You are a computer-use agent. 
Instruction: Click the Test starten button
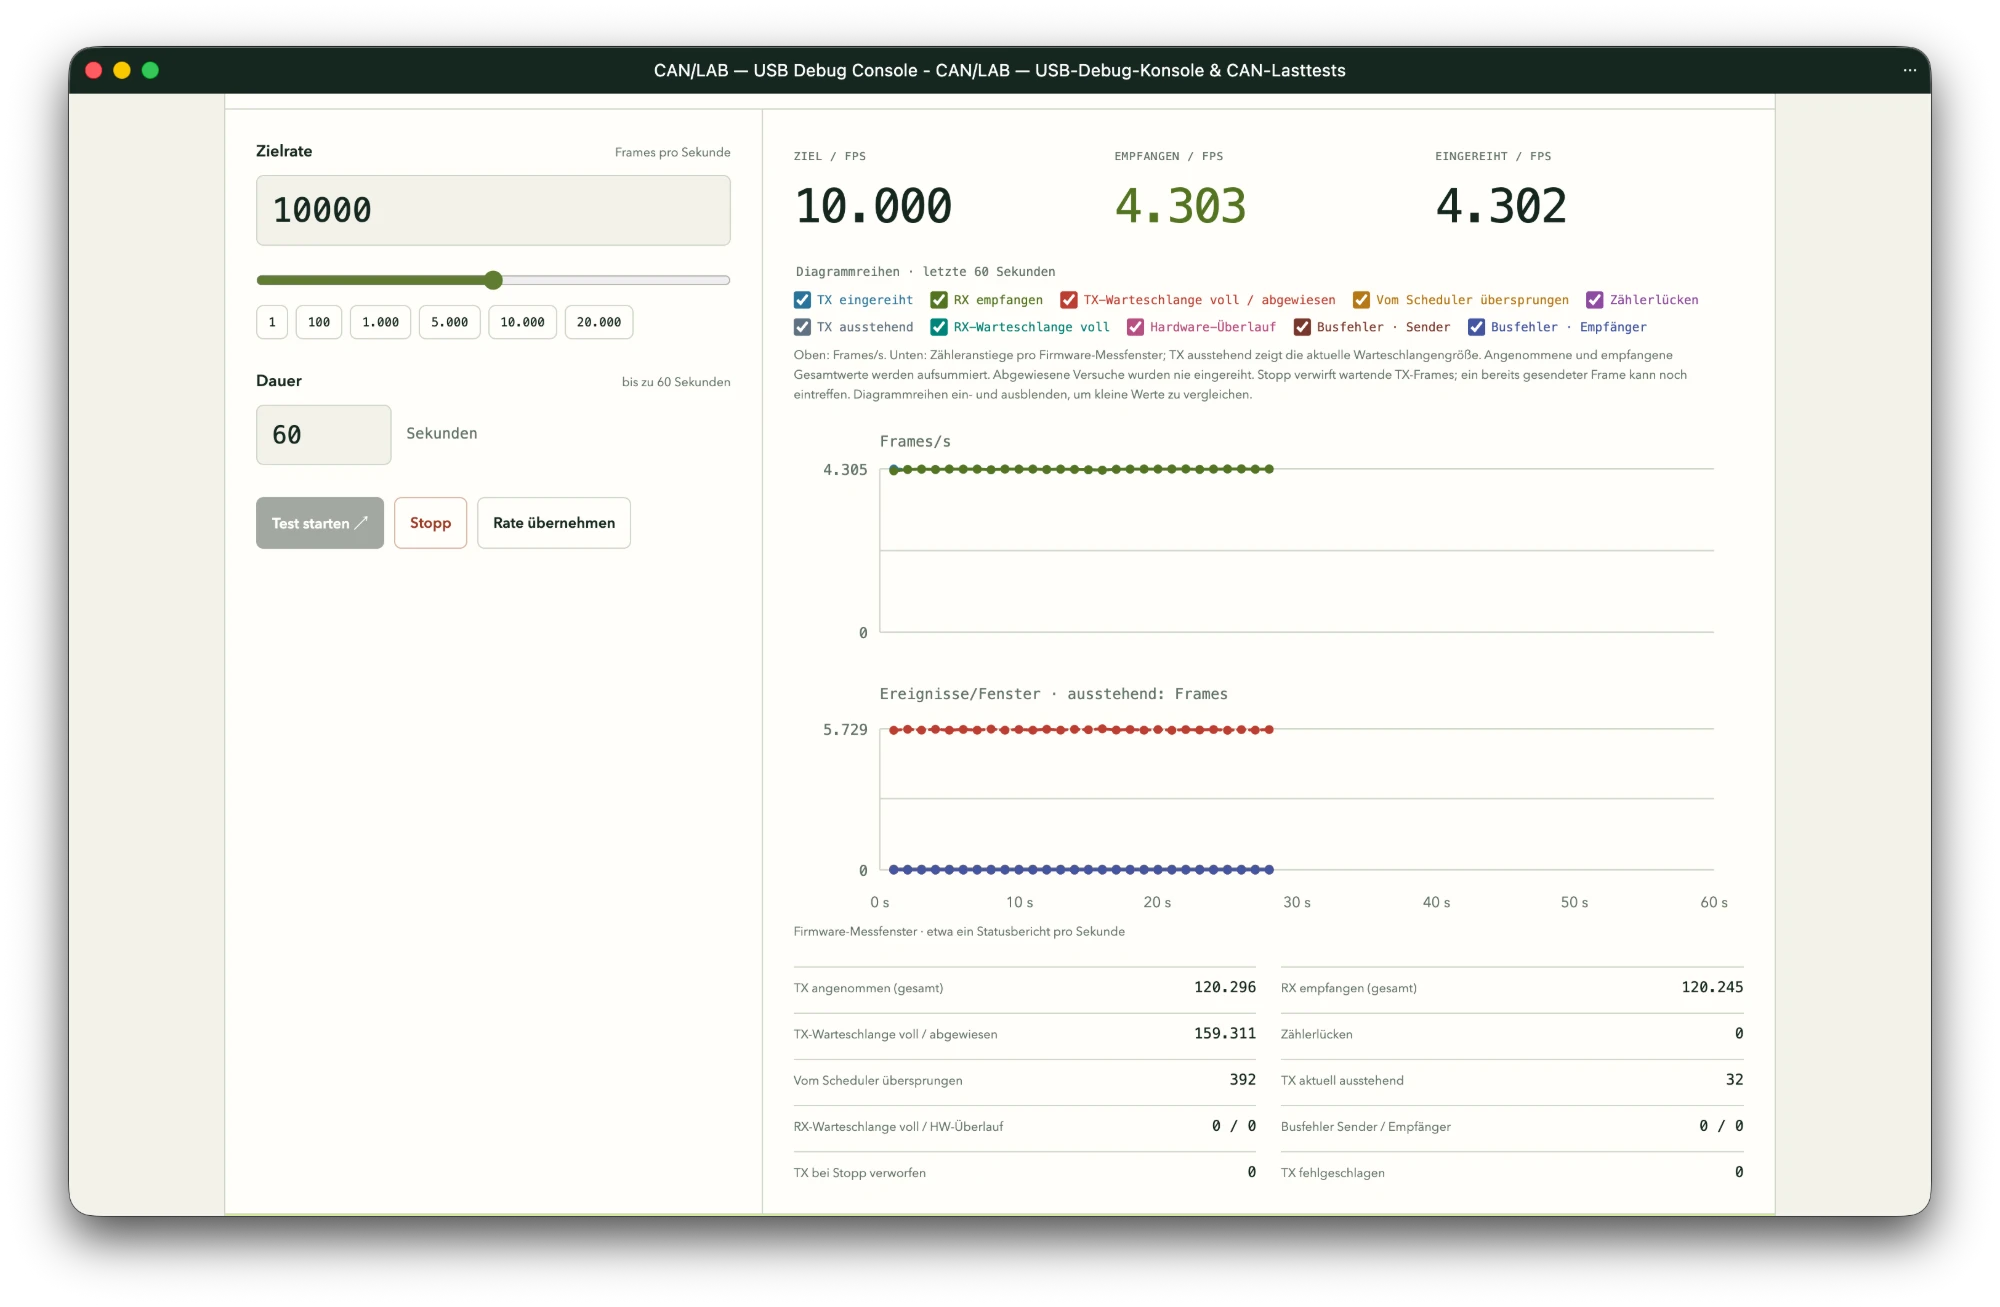tap(320, 523)
